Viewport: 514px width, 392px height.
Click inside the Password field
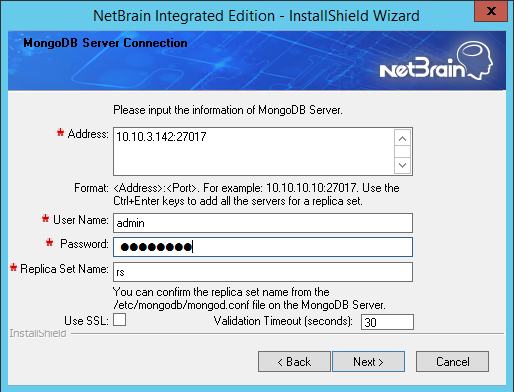(x=263, y=247)
